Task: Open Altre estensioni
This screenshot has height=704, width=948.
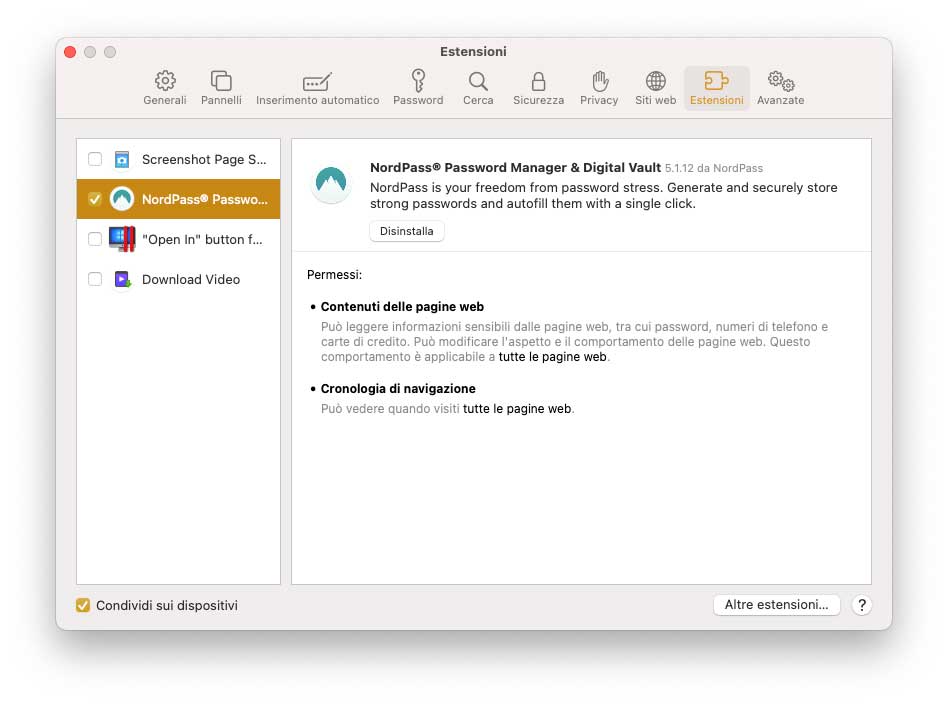Action: pos(776,604)
